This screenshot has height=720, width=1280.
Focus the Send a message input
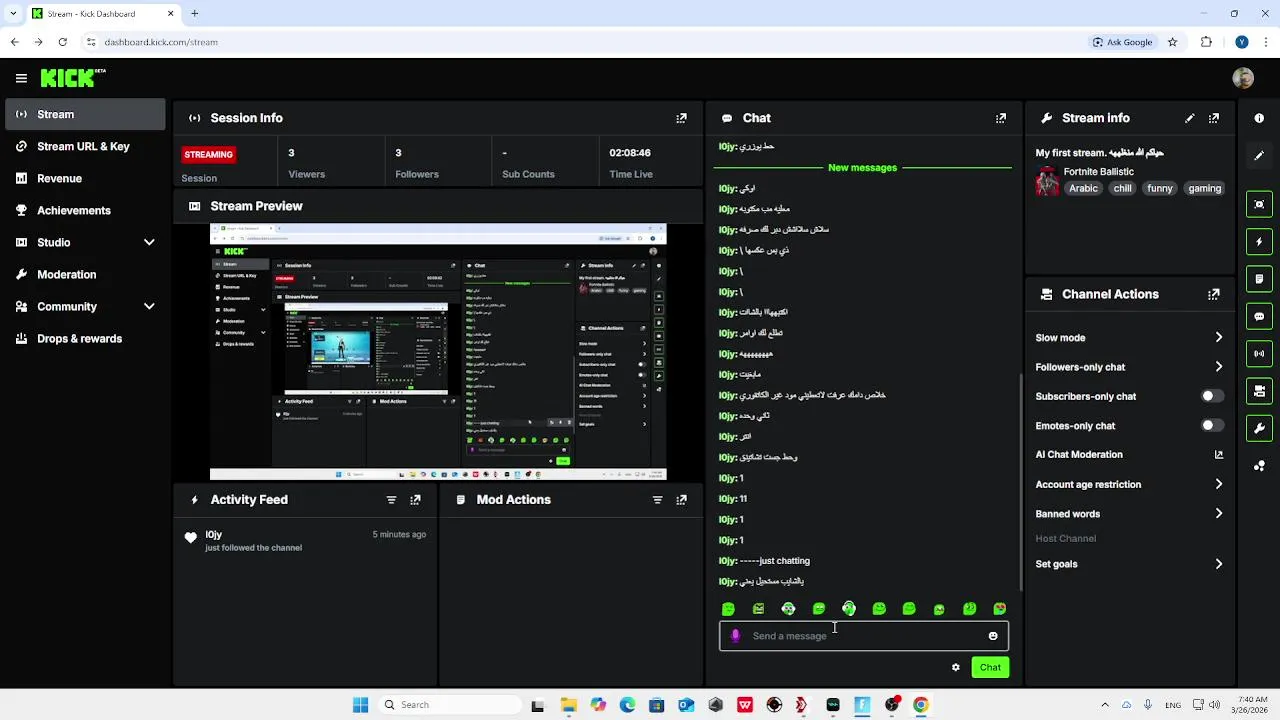point(864,636)
